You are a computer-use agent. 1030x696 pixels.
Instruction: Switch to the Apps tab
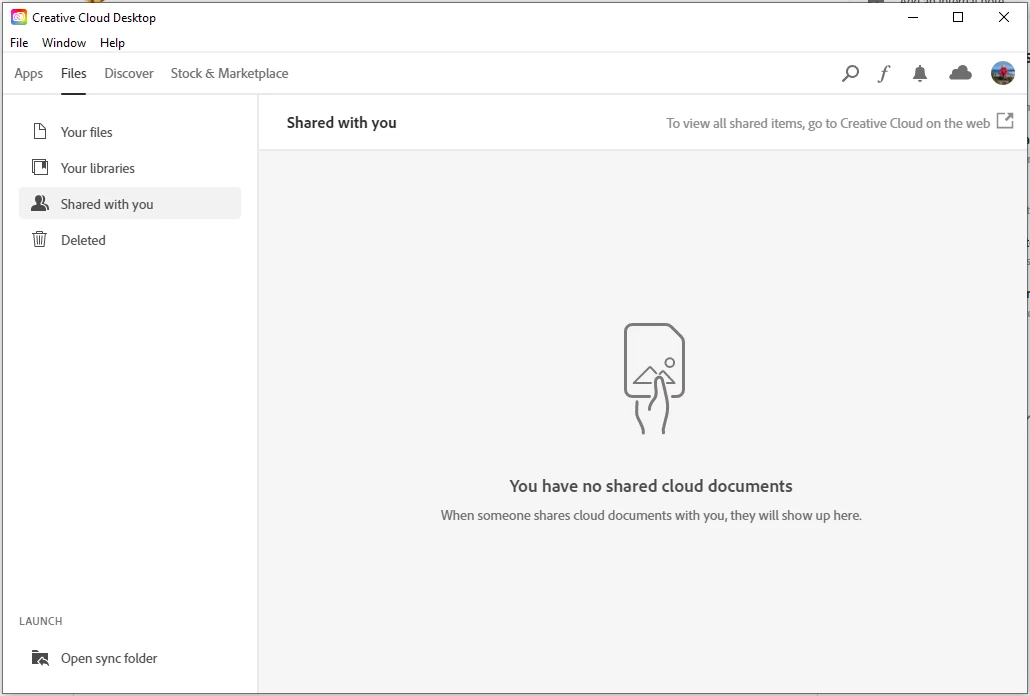point(29,74)
